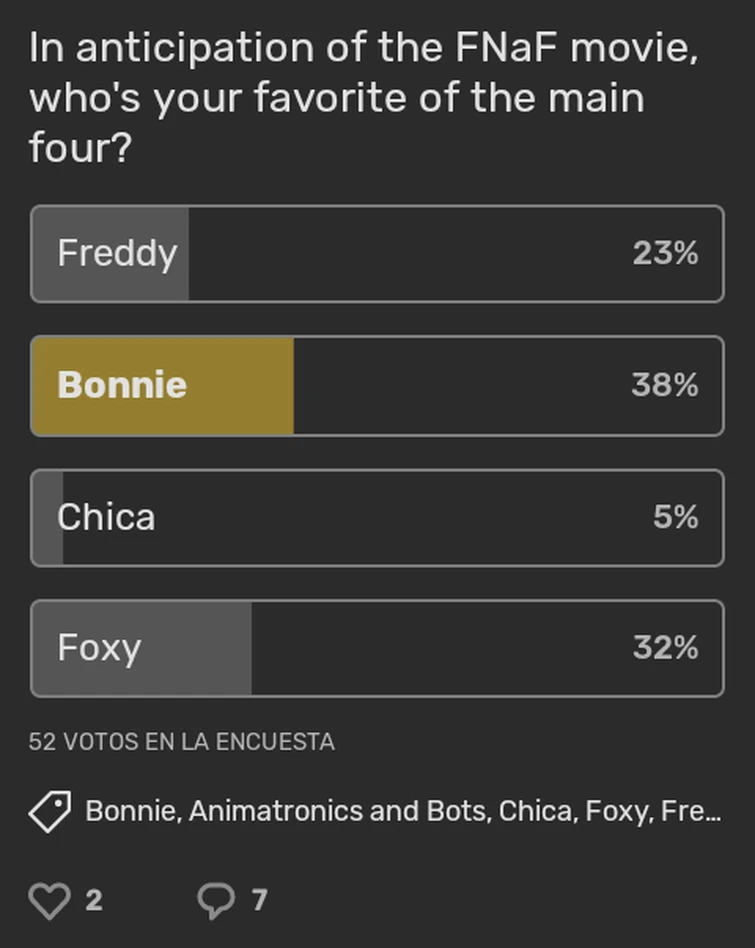Choose Chica as the poll answer
The height and width of the screenshot is (948, 755).
[106, 517]
